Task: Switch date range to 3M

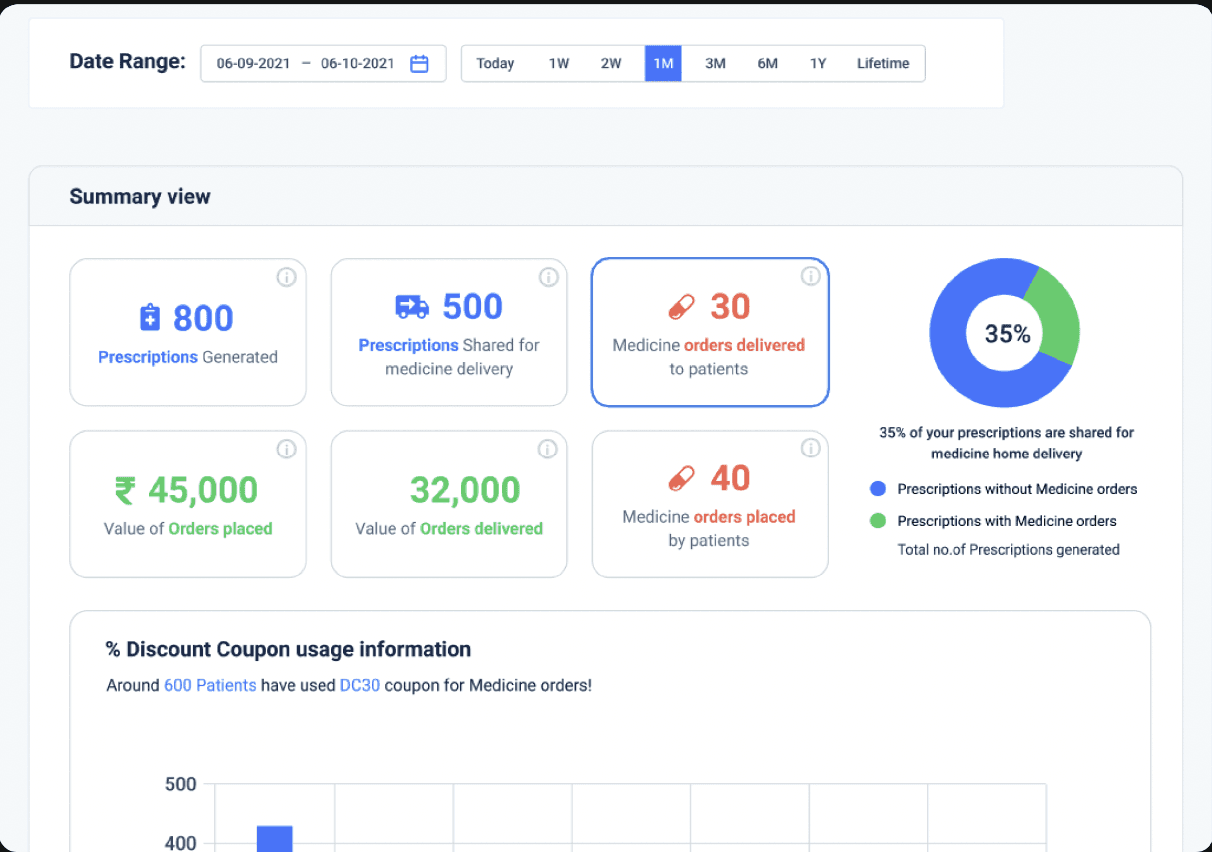Action: click(715, 63)
